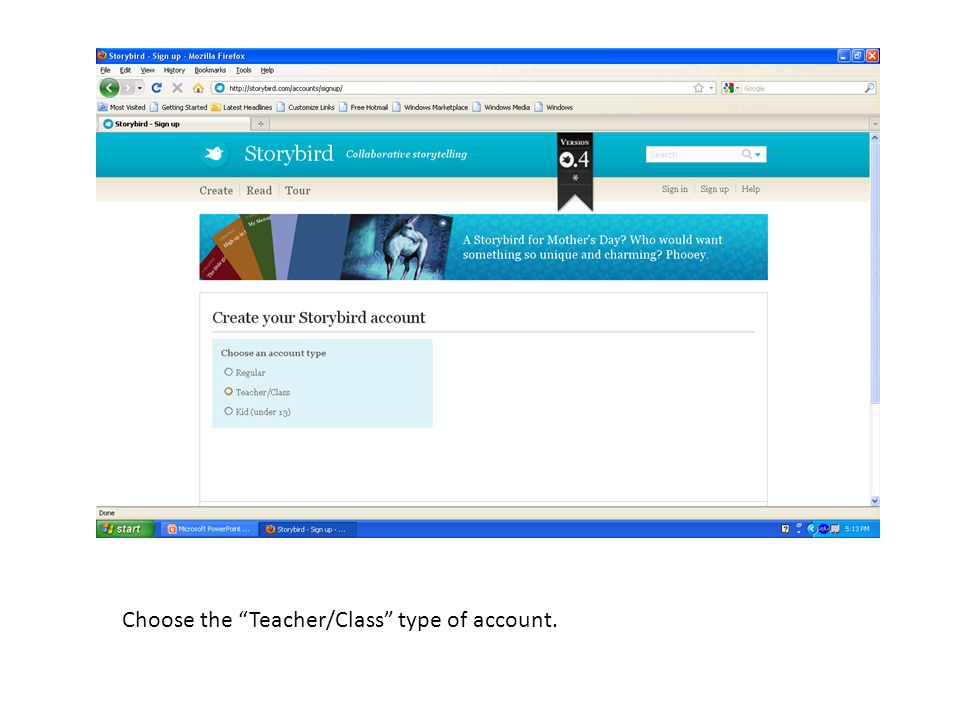The image size is (960, 720).
Task: Click the vertical scrollbar thumb
Action: coord(875,273)
